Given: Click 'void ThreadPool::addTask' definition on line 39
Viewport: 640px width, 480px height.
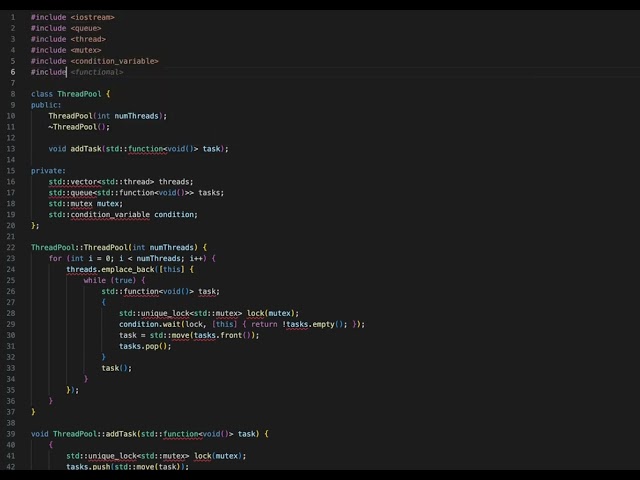Looking at the screenshot, I should coord(150,434).
